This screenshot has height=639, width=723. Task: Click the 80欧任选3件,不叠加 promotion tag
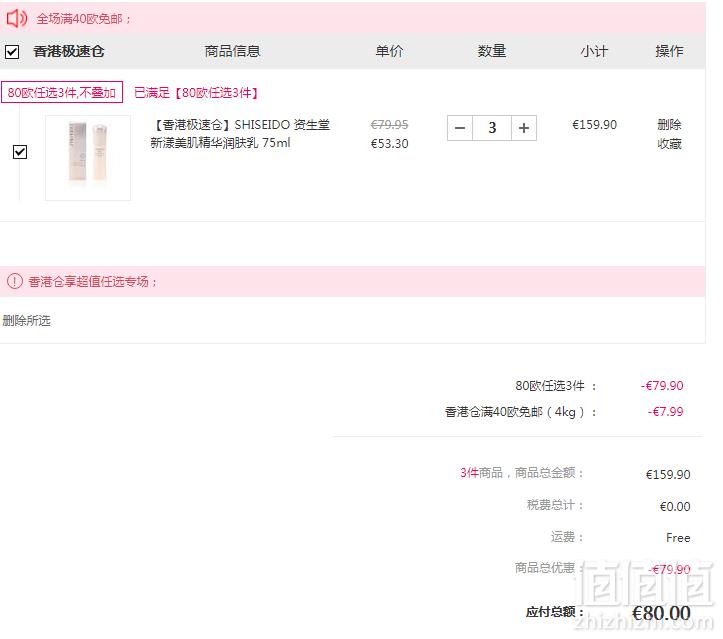click(62, 92)
